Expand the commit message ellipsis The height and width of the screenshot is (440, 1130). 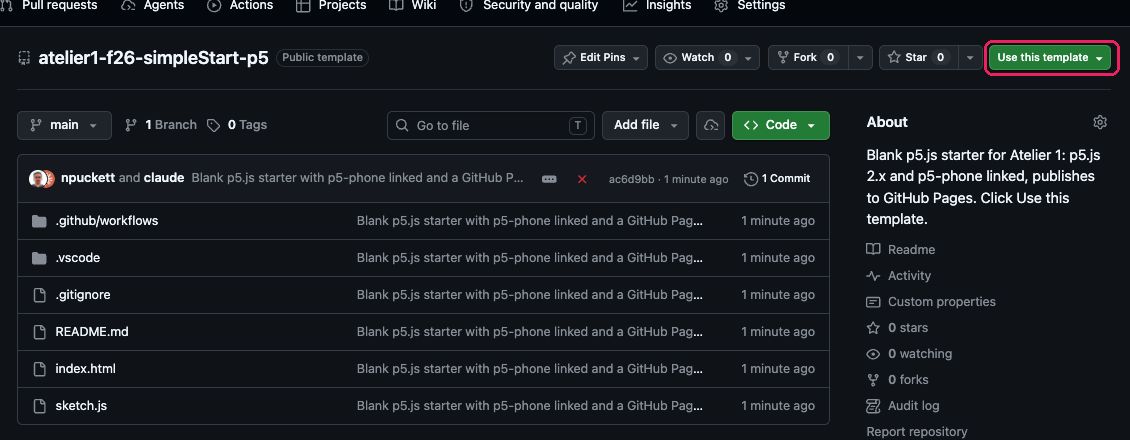549,179
